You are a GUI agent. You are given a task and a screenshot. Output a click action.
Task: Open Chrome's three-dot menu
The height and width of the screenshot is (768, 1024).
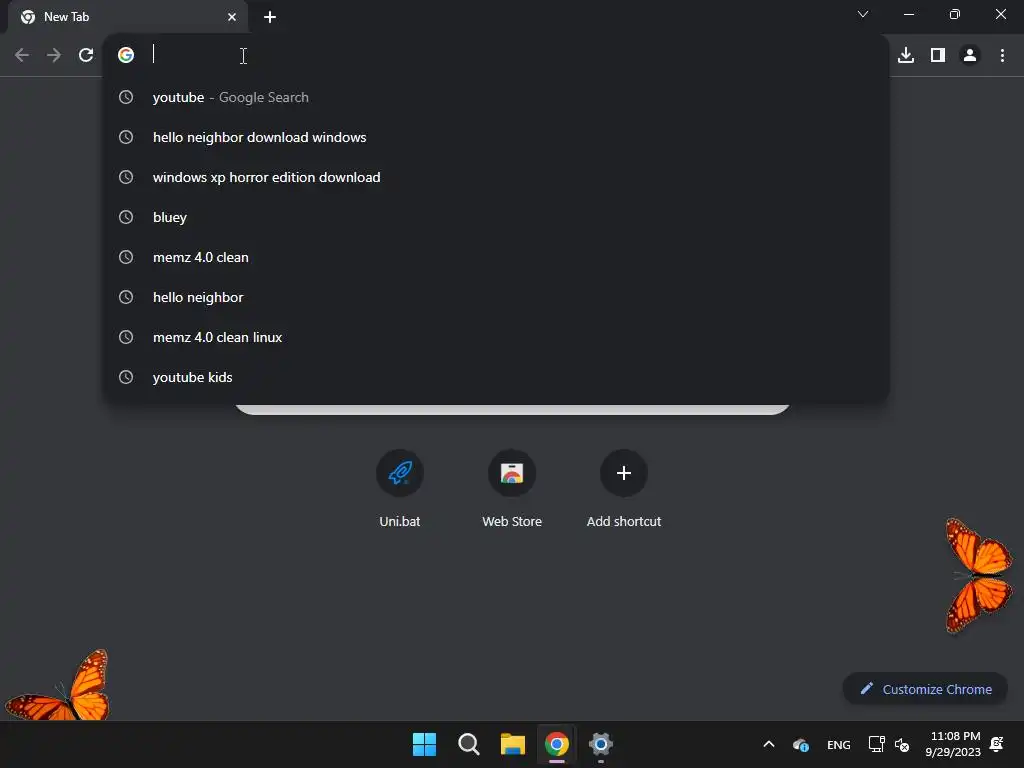click(x=1002, y=55)
